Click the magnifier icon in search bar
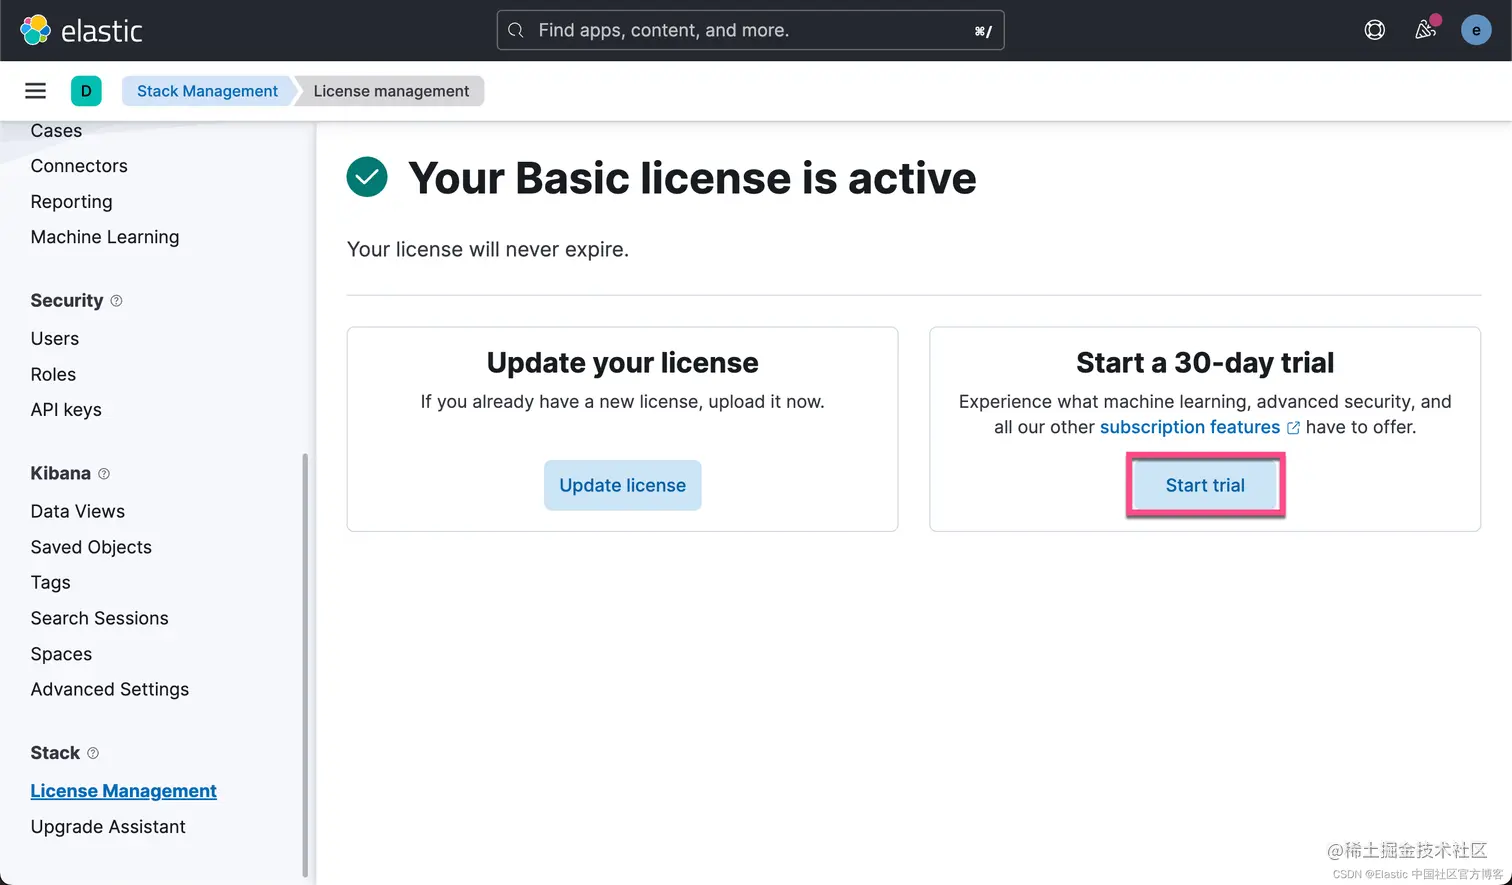 [516, 30]
